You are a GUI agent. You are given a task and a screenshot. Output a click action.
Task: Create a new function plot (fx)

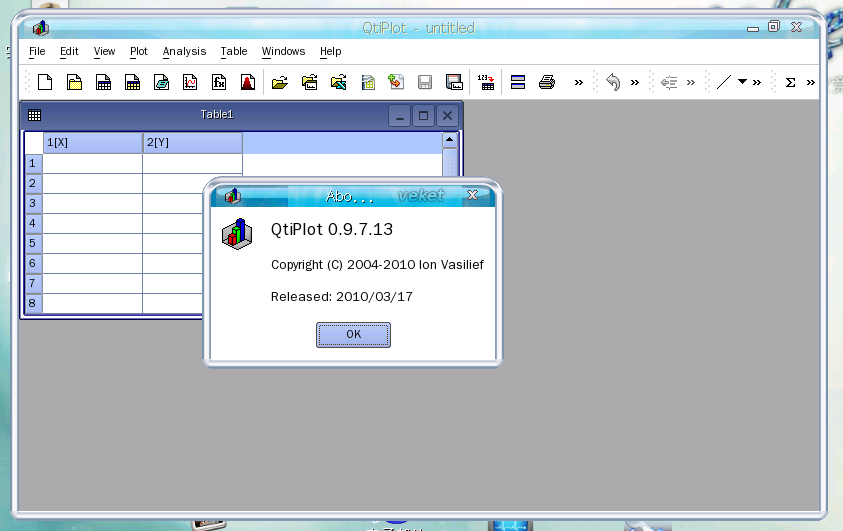(x=219, y=82)
